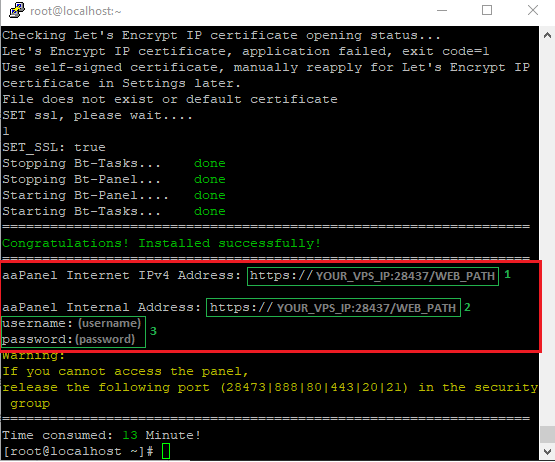Click the root@localhost title bar text
The image size is (555, 462).
point(76,11)
